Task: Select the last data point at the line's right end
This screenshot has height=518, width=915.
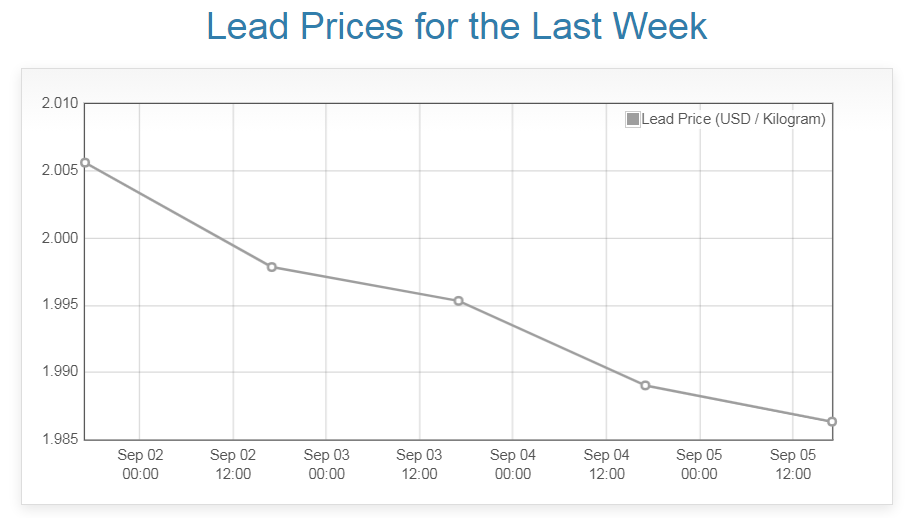Action: [832, 422]
